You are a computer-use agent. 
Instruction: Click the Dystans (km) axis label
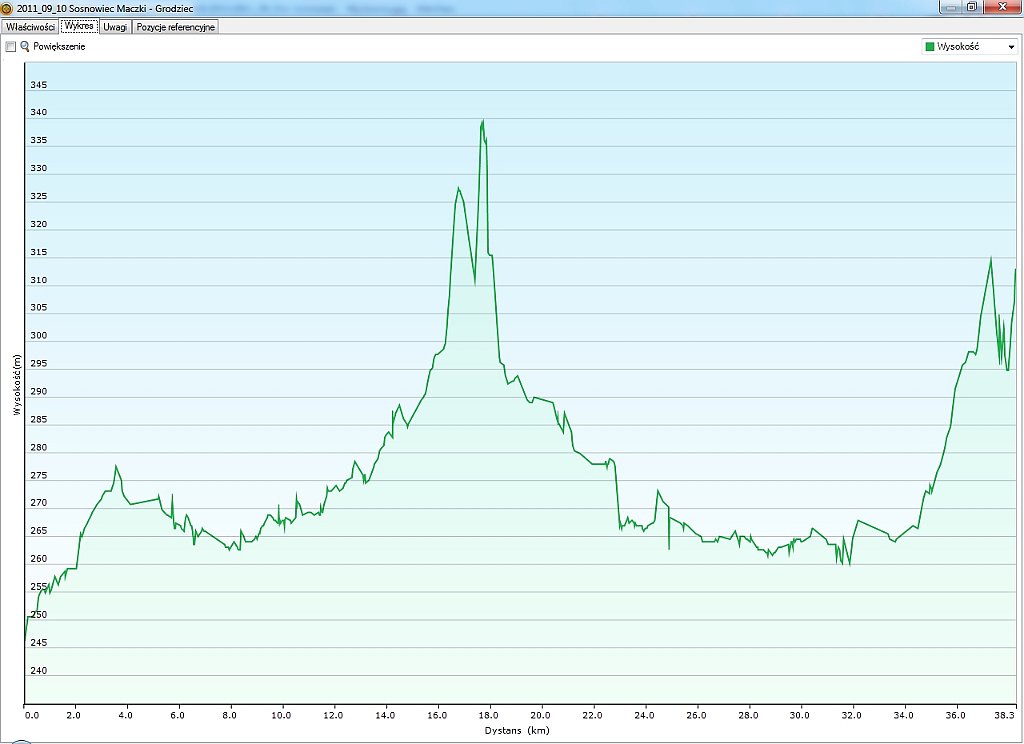pyautogui.click(x=517, y=730)
